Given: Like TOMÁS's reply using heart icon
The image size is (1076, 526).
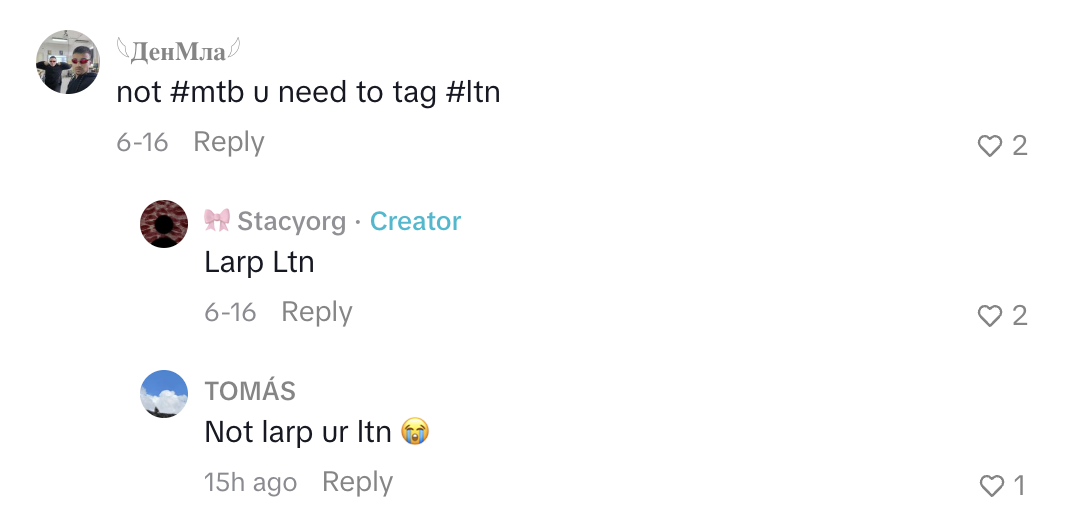Looking at the screenshot, I should (991, 486).
